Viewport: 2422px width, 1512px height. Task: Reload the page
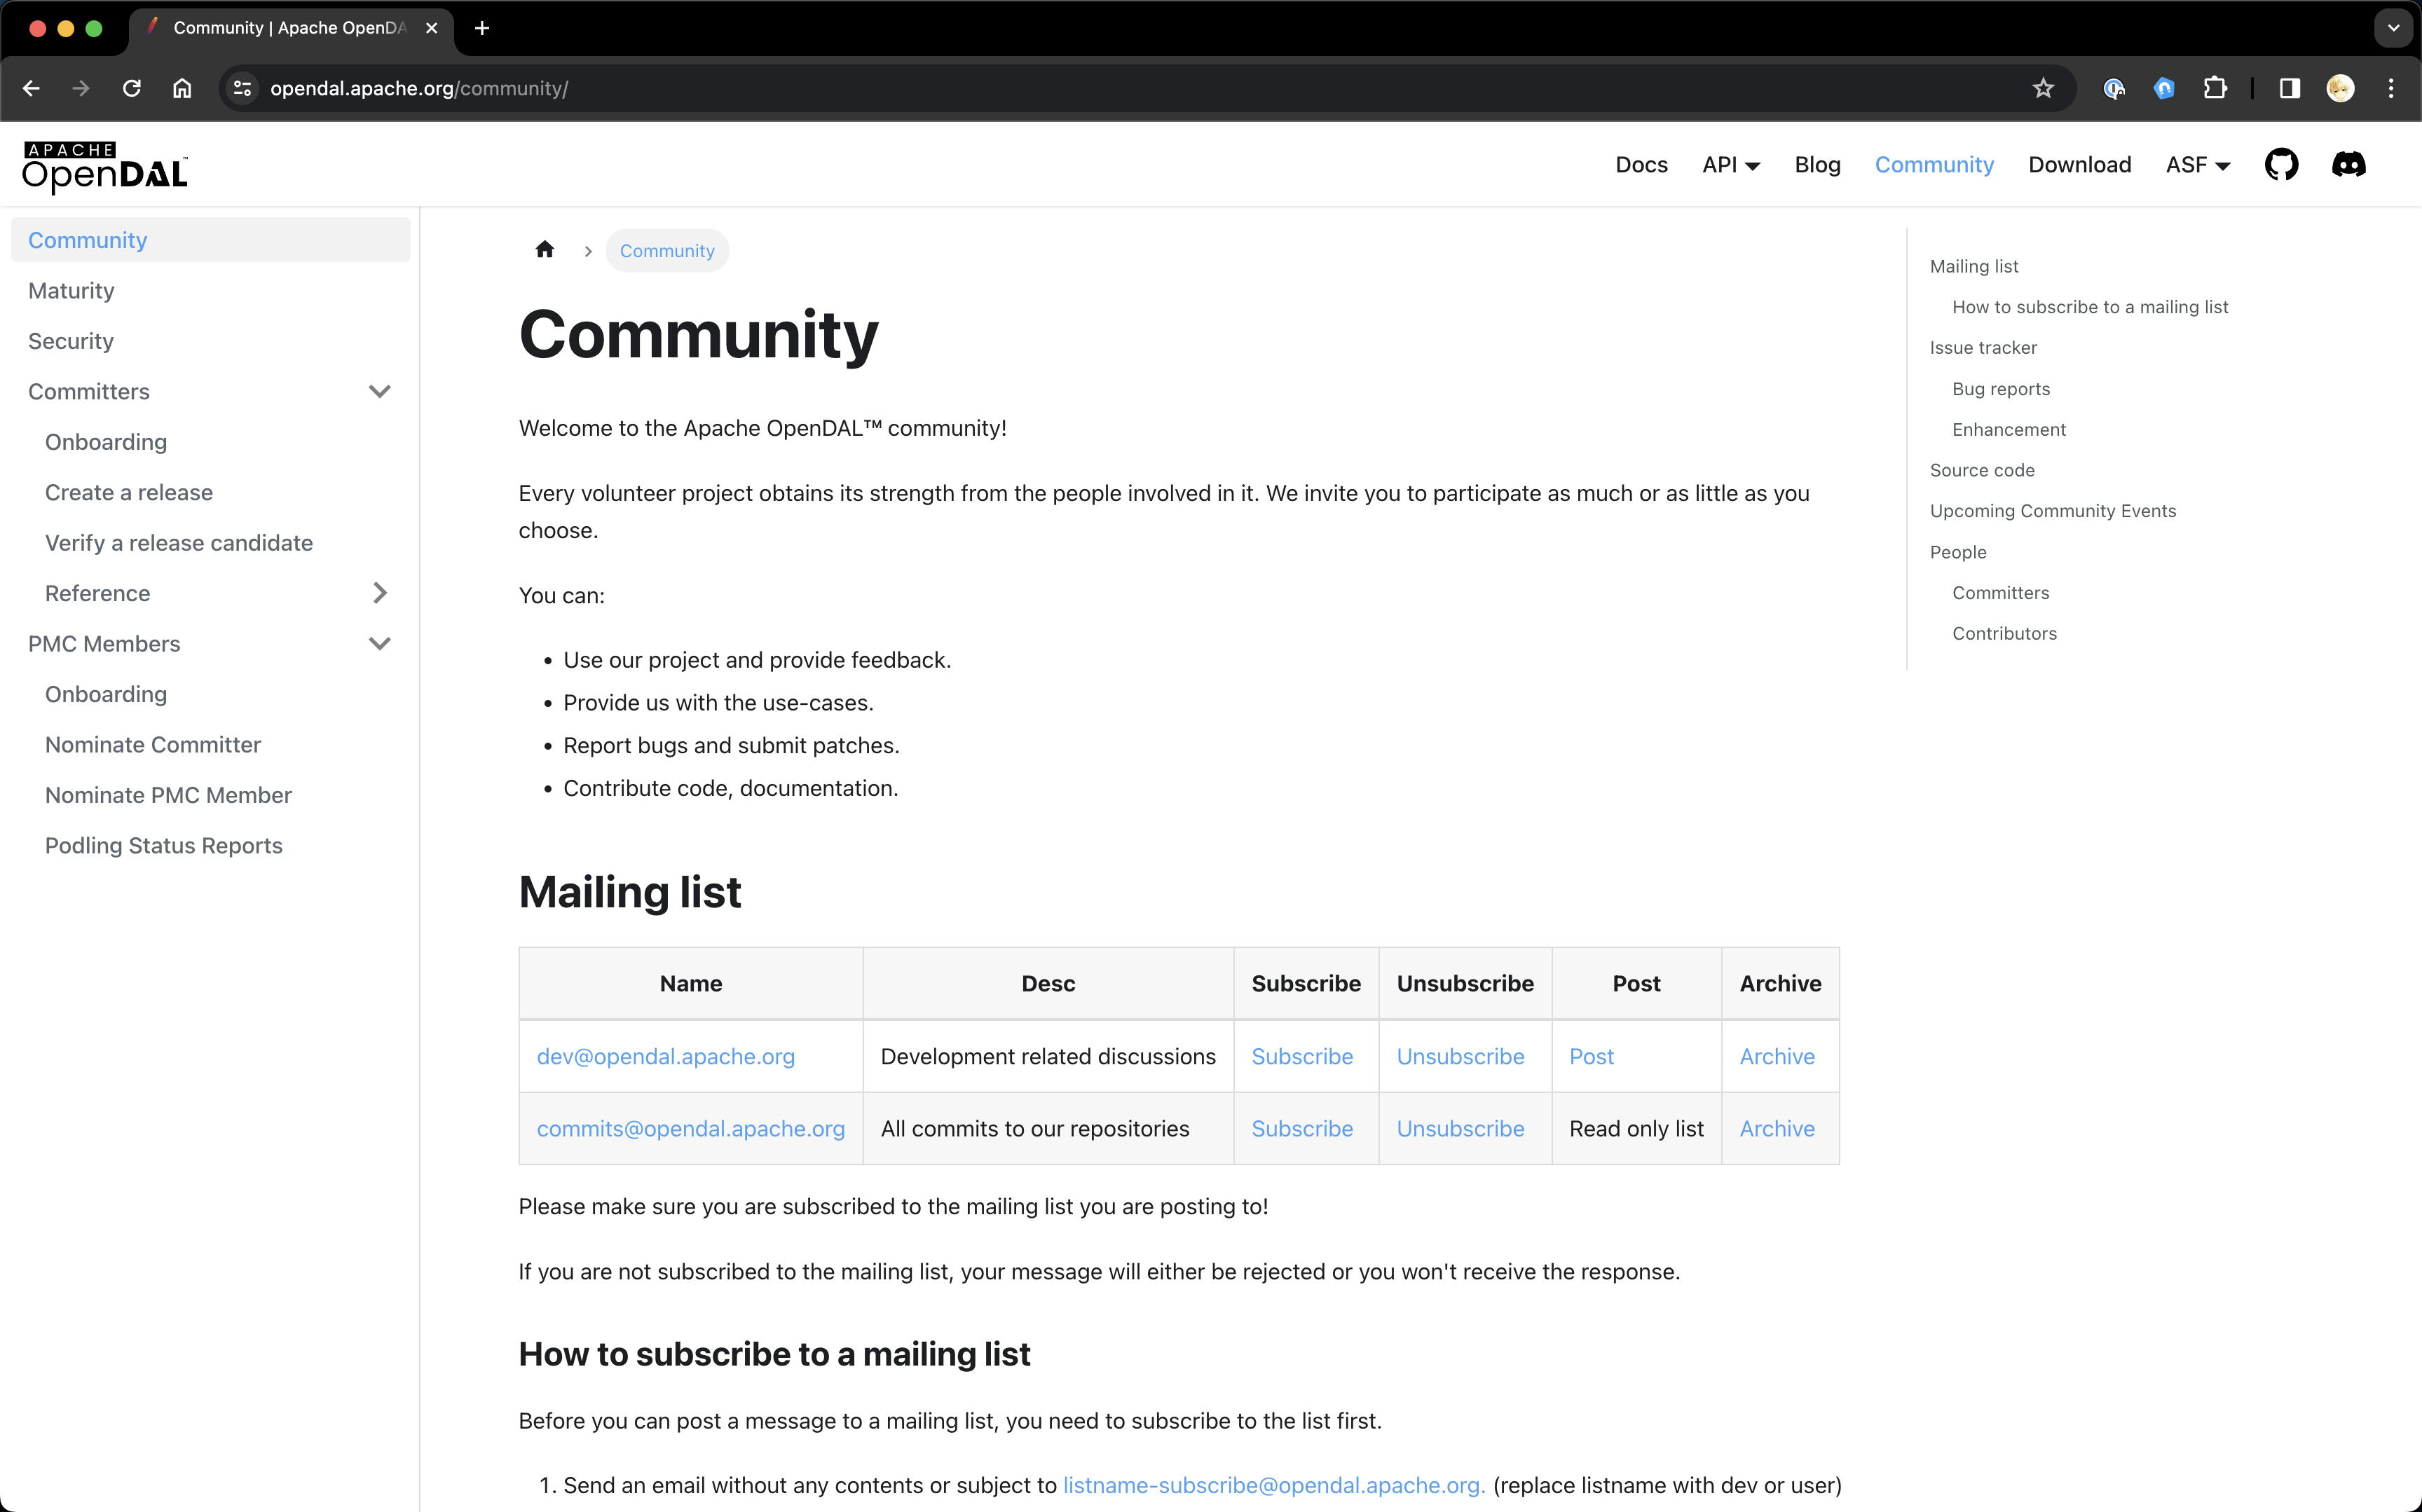click(132, 88)
